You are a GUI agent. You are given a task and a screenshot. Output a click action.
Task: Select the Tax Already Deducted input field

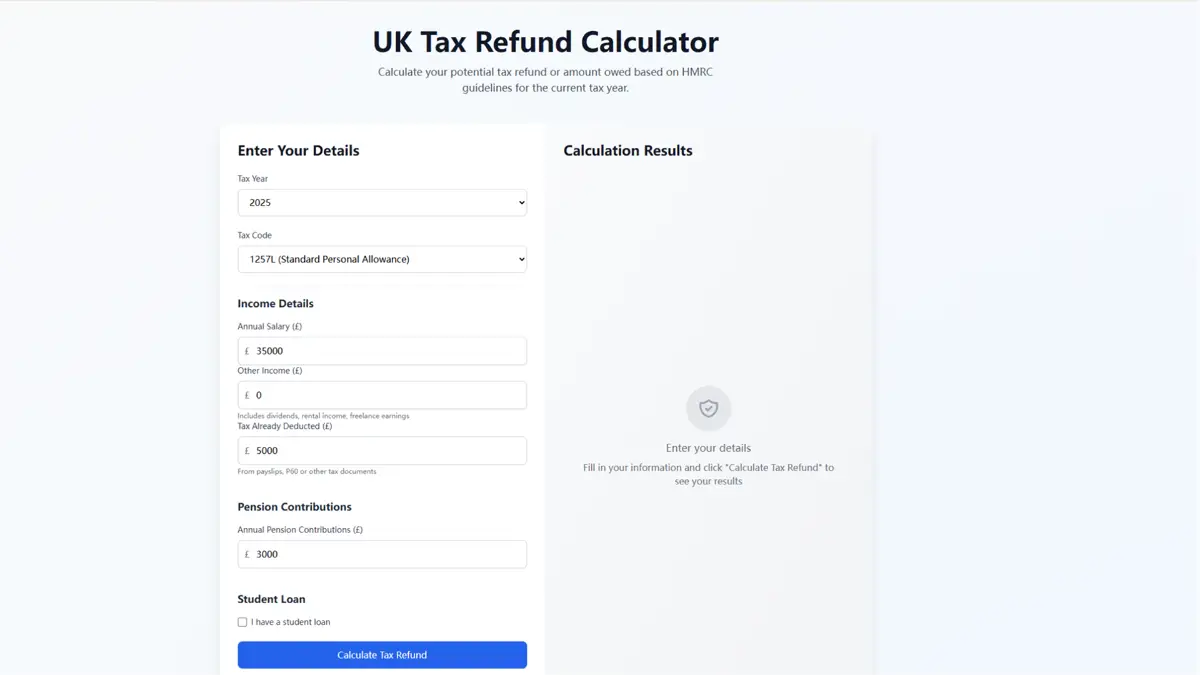[390, 450]
